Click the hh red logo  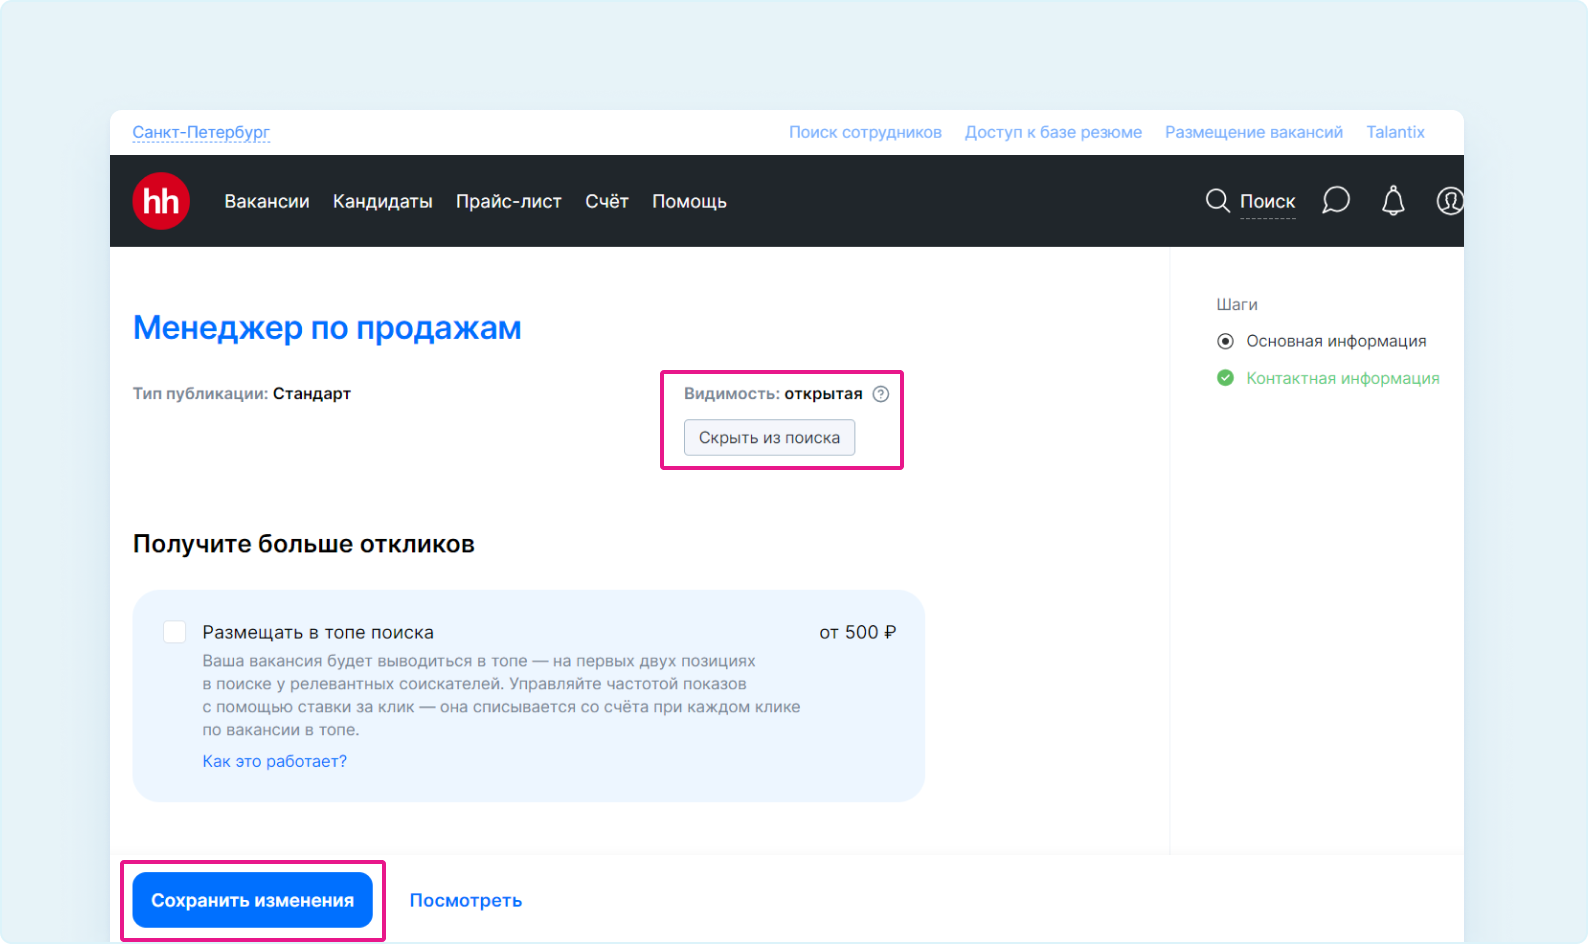coord(161,201)
